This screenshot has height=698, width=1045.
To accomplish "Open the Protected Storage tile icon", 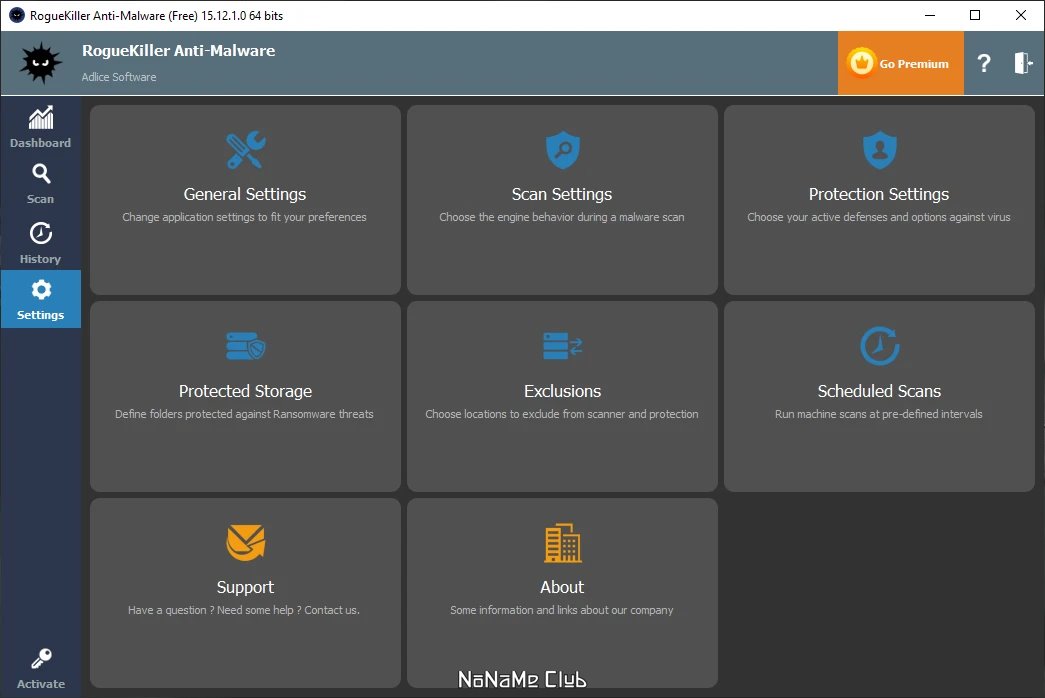I will [245, 346].
